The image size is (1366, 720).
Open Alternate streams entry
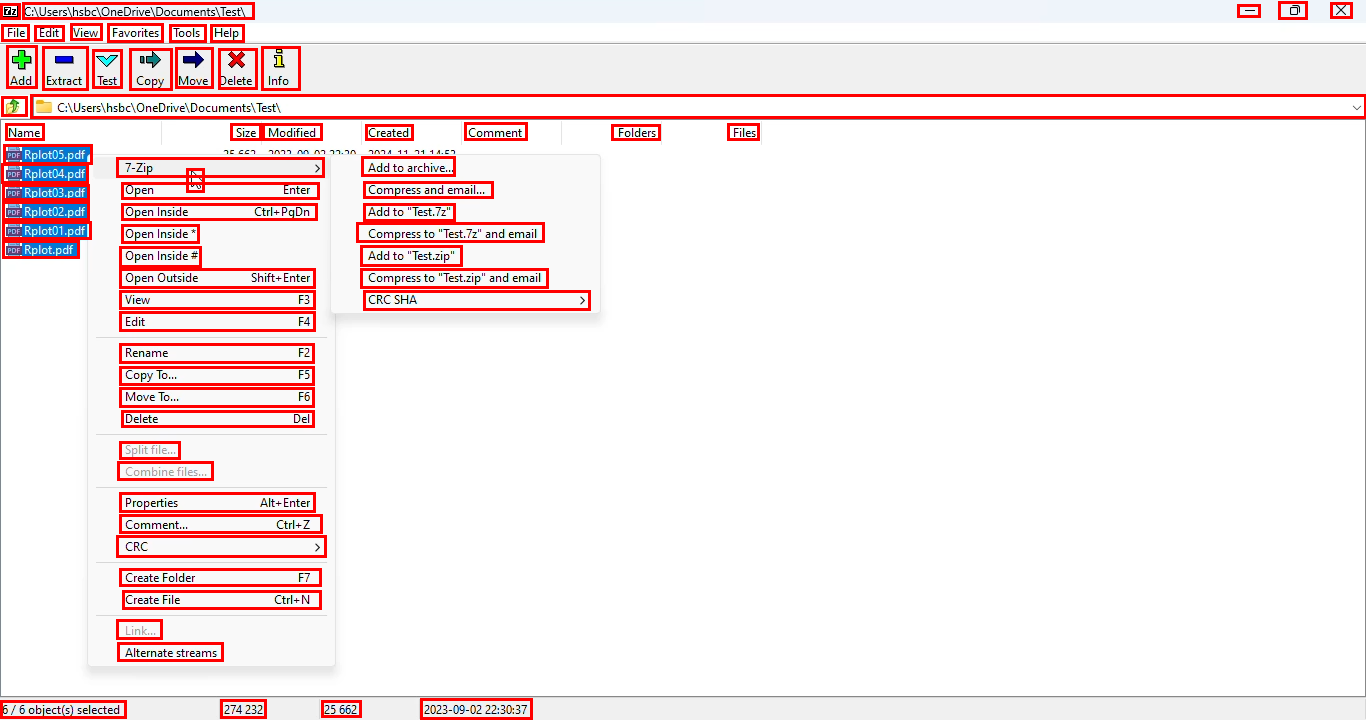pos(170,653)
